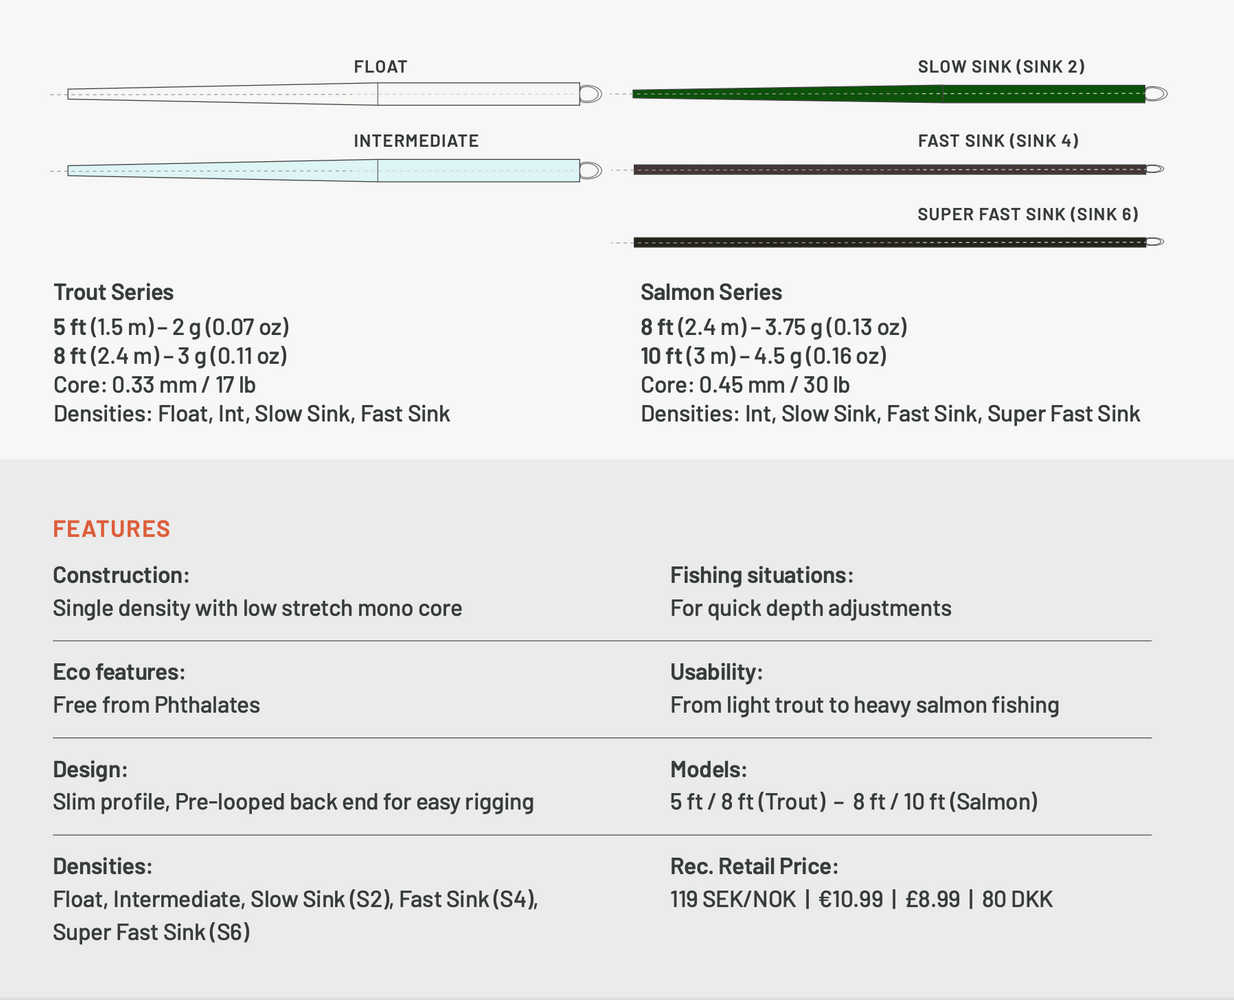The image size is (1234, 1000).
Task: Click the Super Fast Sink leader diagram
Action: click(x=888, y=242)
